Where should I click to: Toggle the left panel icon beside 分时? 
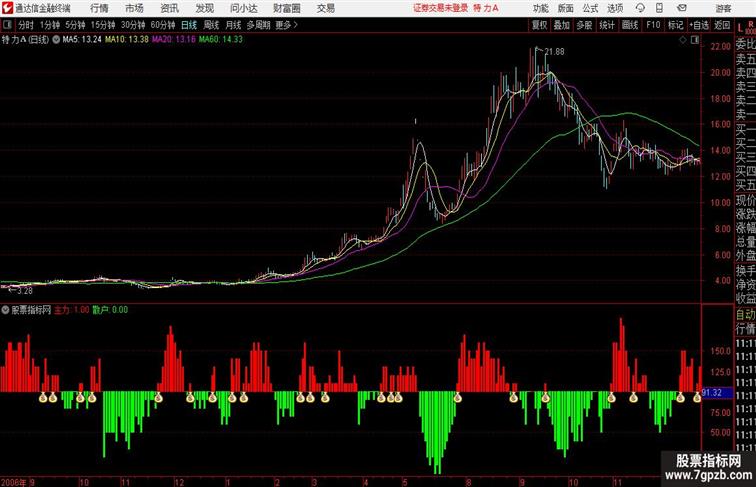pos(7,25)
